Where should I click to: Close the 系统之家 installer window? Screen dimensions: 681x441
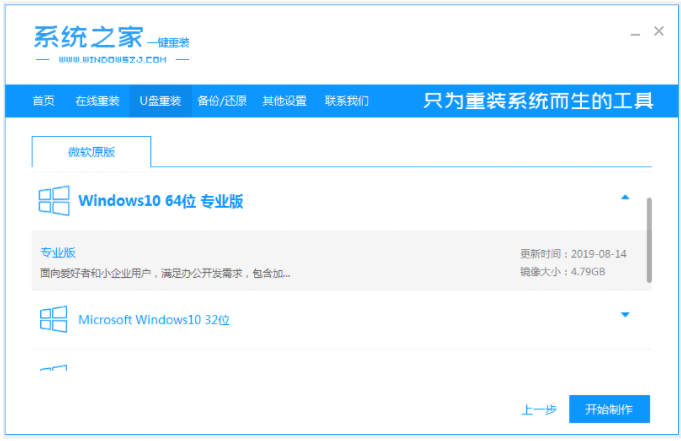click(659, 32)
